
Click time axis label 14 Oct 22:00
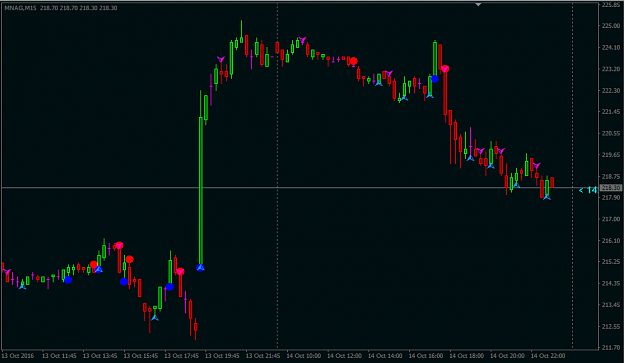(548, 355)
